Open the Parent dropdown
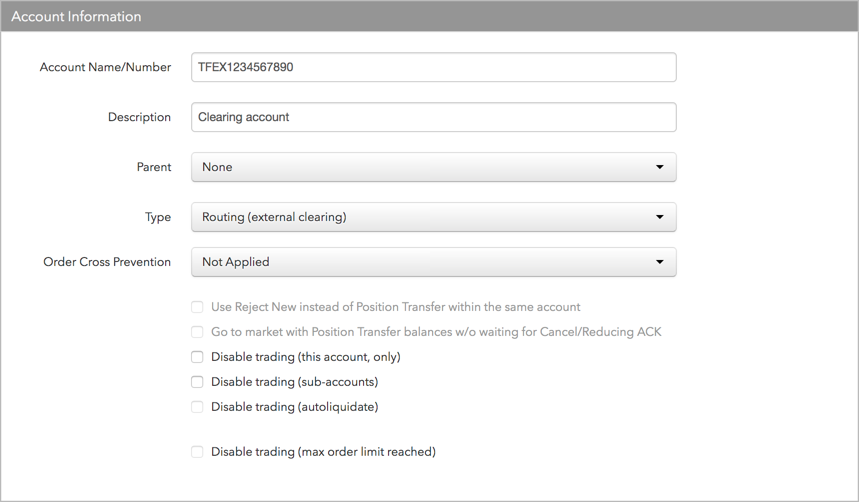This screenshot has width=859, height=502. (433, 167)
